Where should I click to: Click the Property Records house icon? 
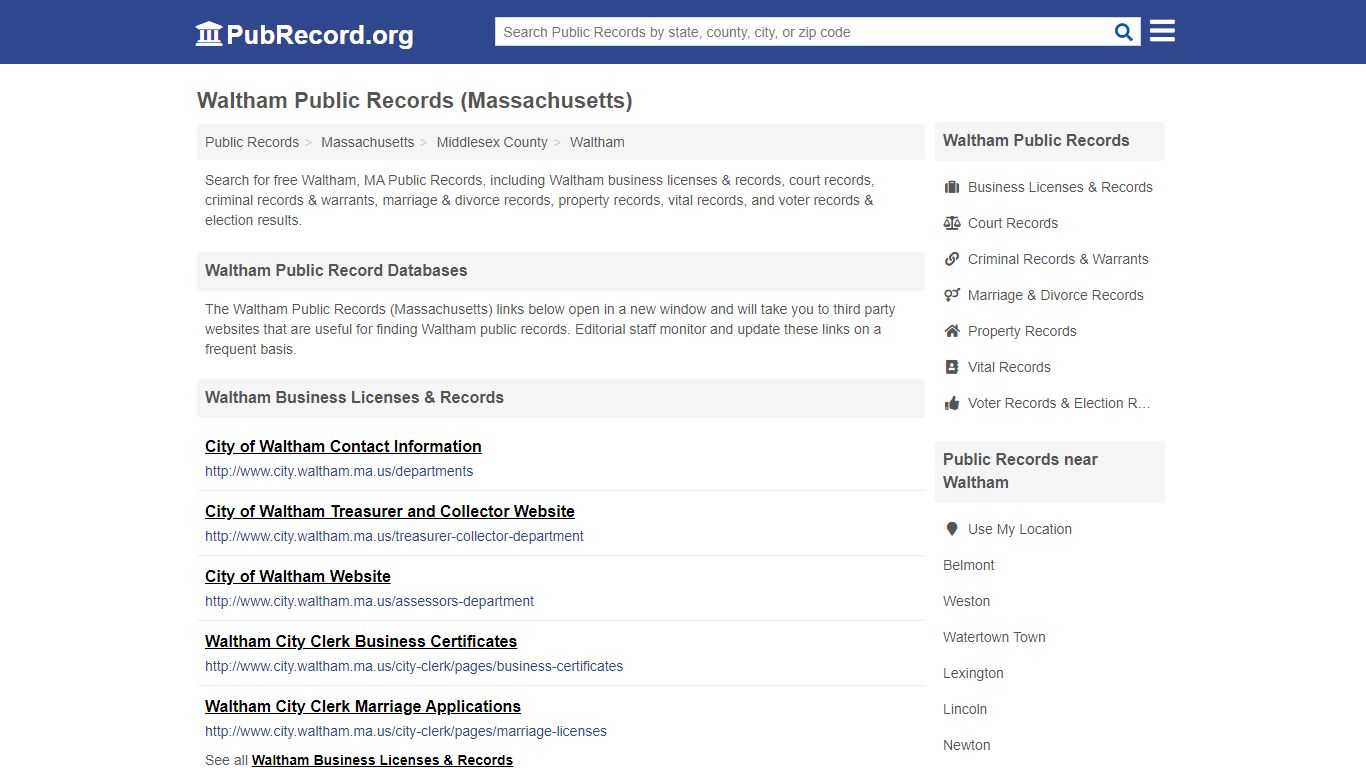coord(952,331)
